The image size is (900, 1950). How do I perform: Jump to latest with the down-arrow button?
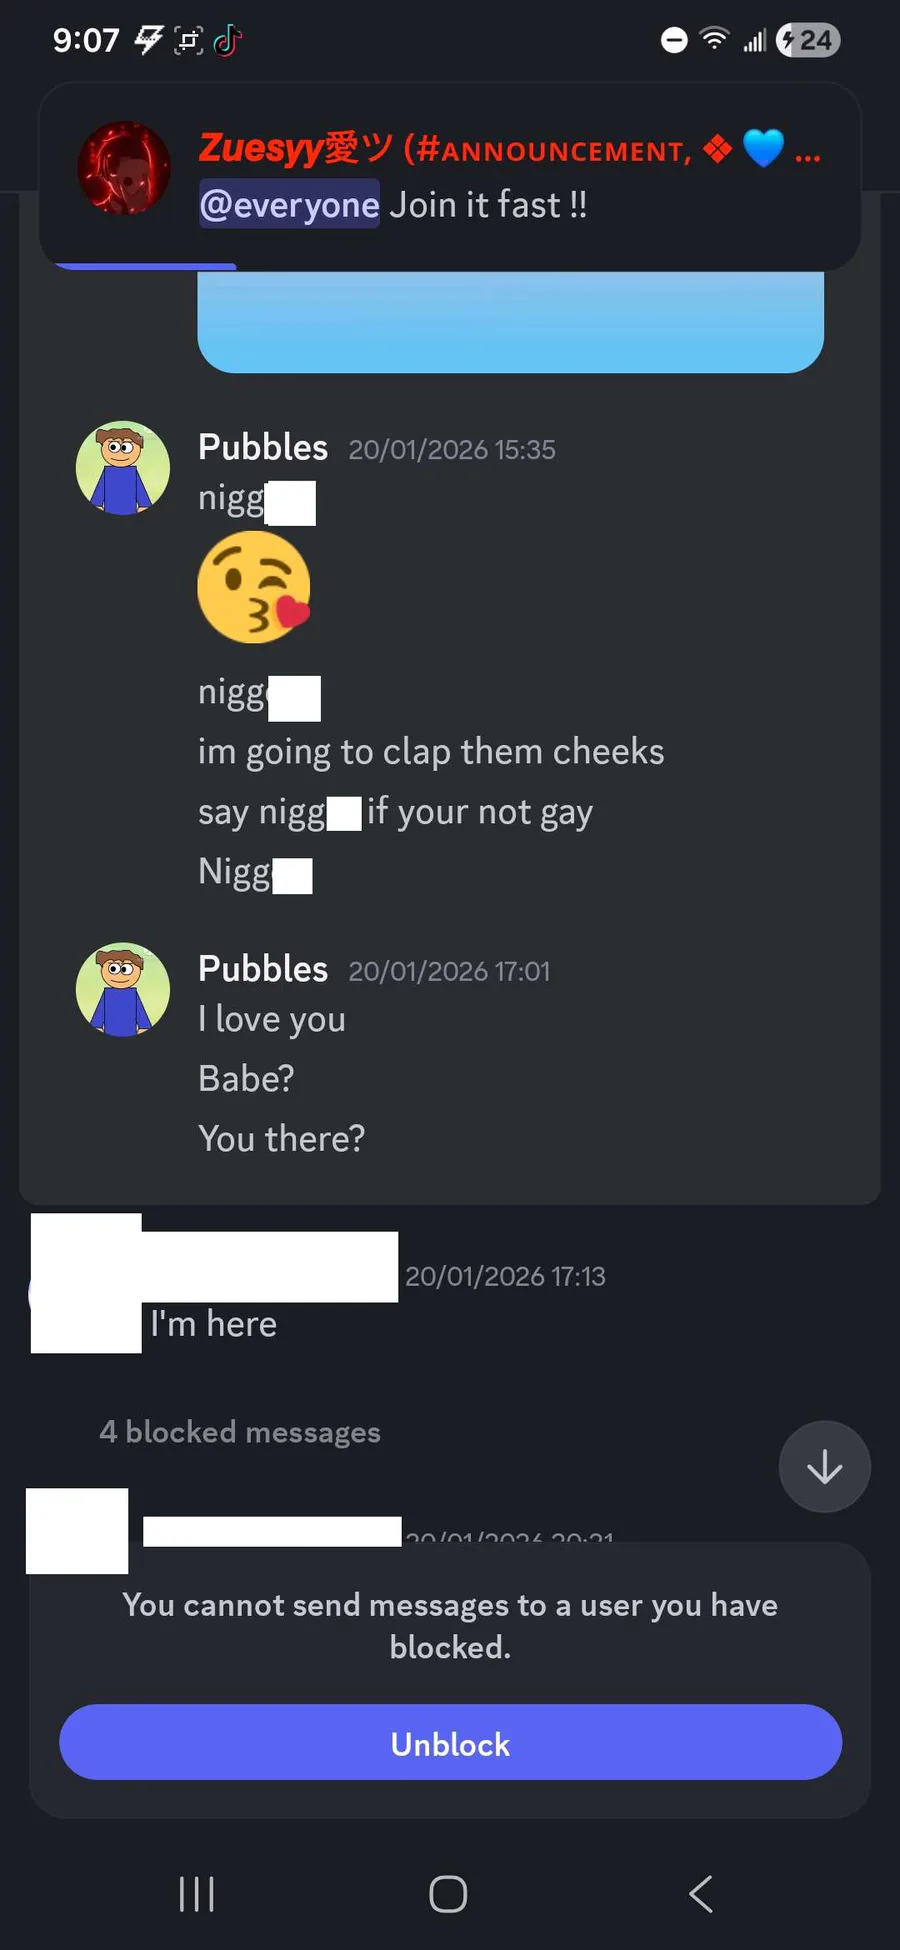point(825,1467)
